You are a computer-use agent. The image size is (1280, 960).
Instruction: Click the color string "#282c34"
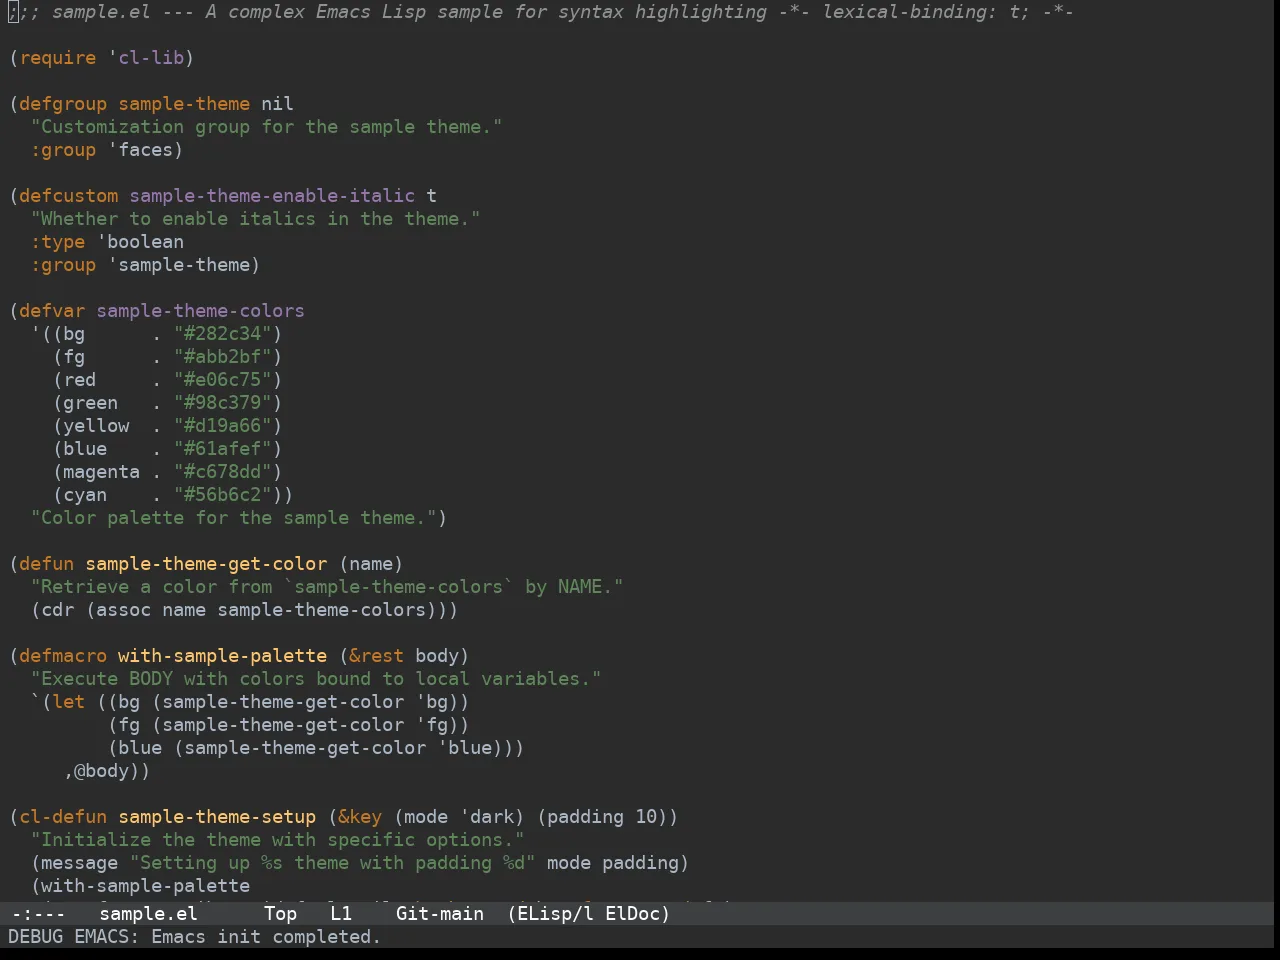point(222,334)
